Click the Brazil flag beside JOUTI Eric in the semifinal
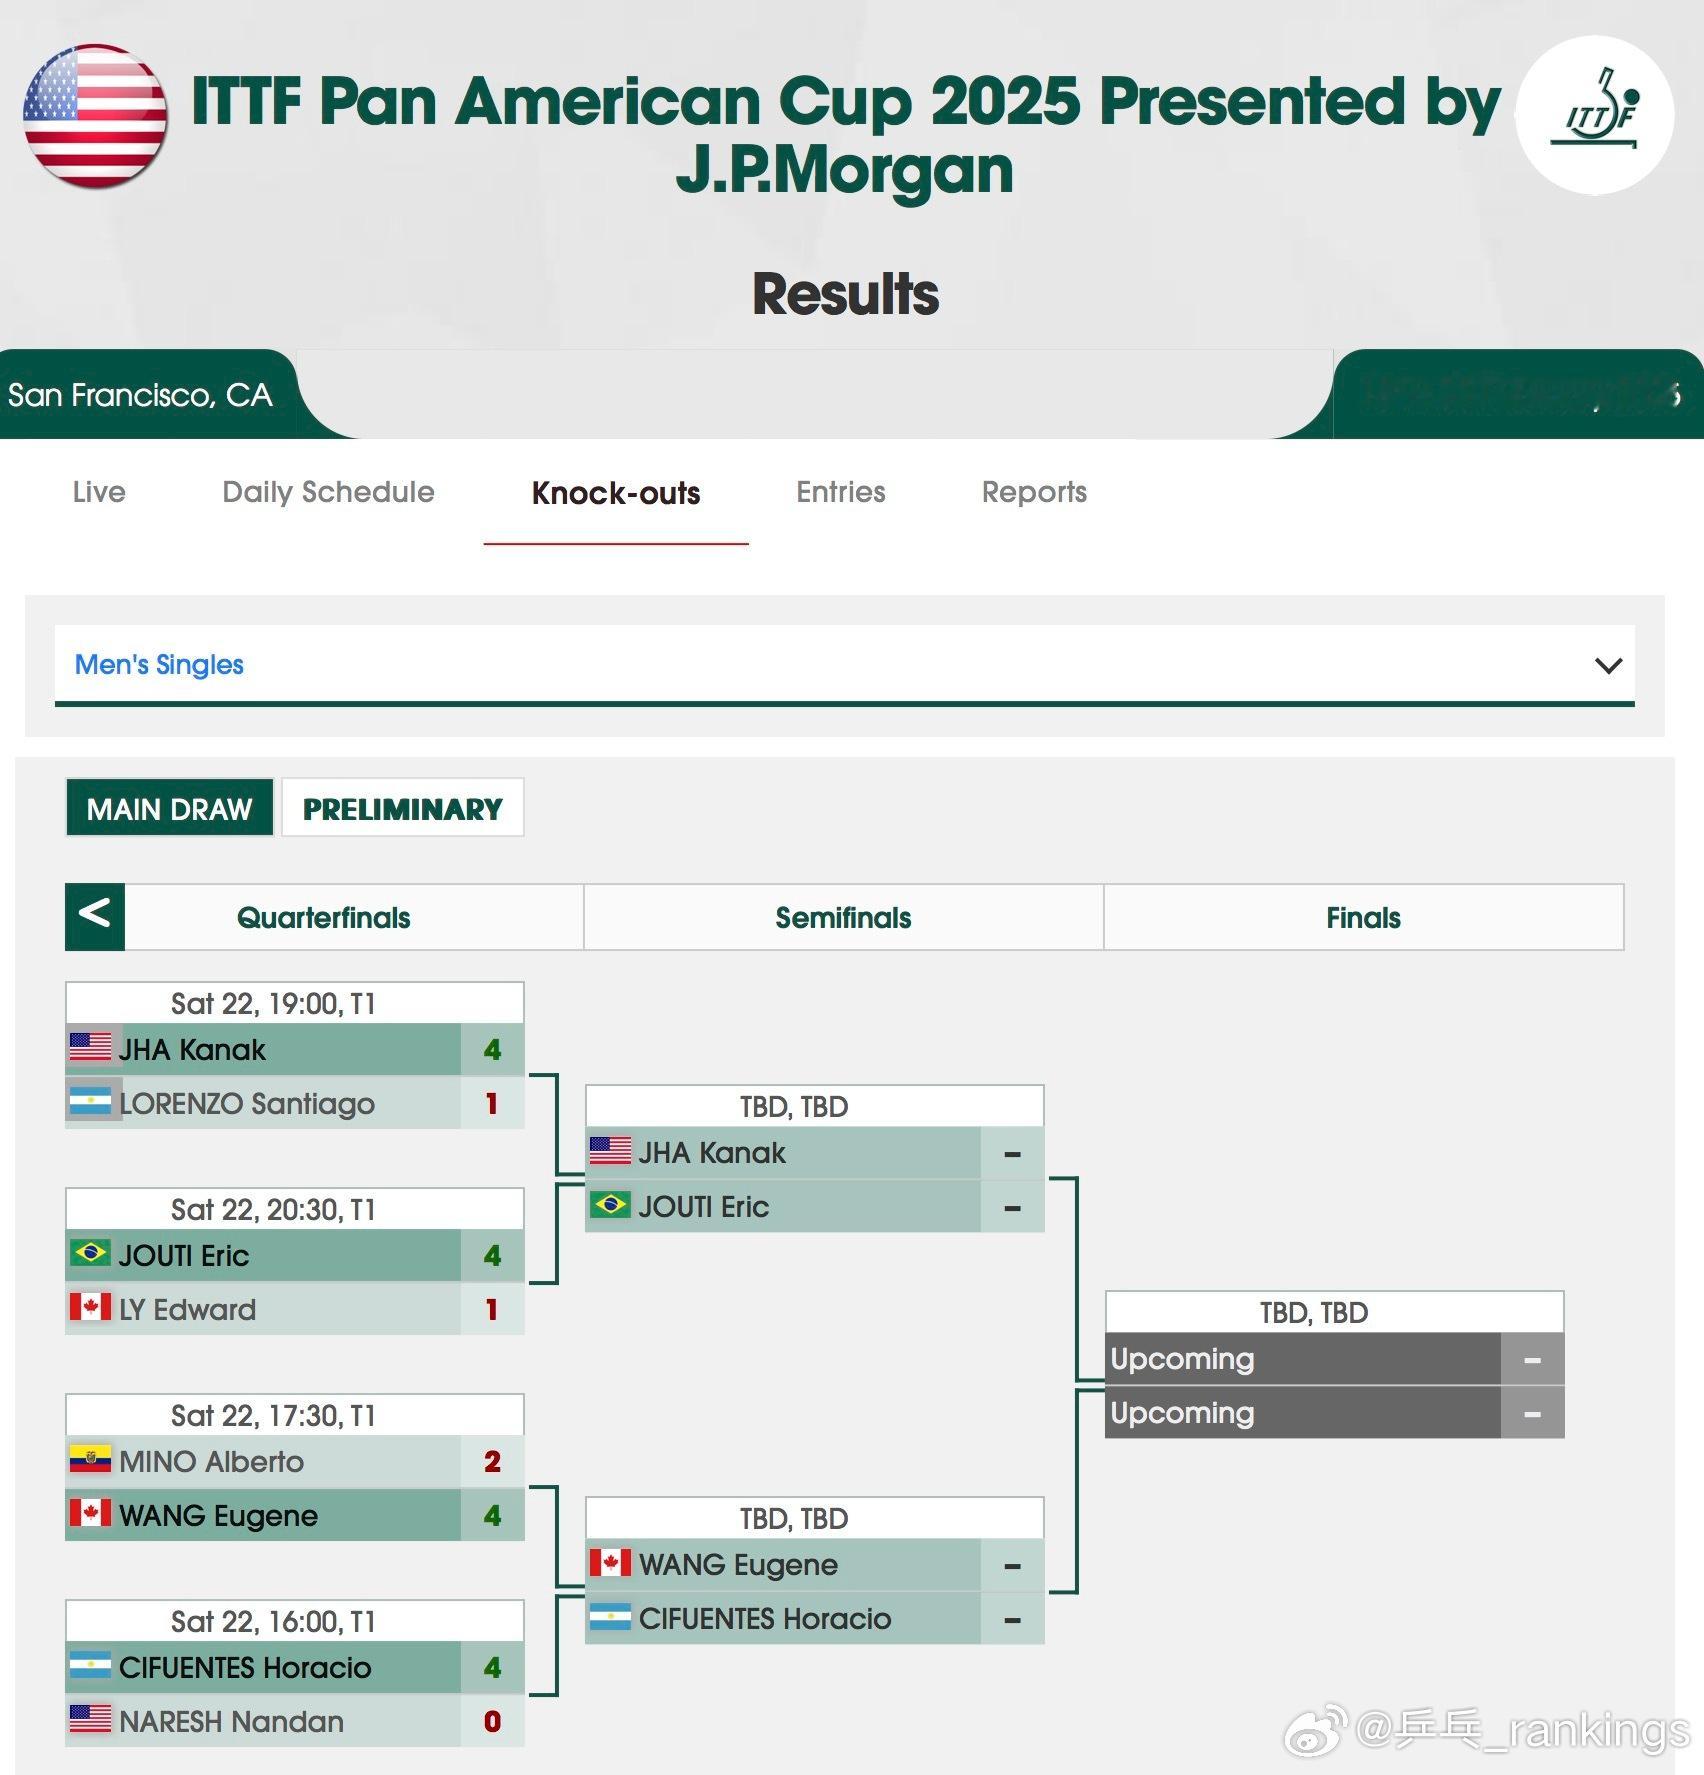 click(x=610, y=1205)
